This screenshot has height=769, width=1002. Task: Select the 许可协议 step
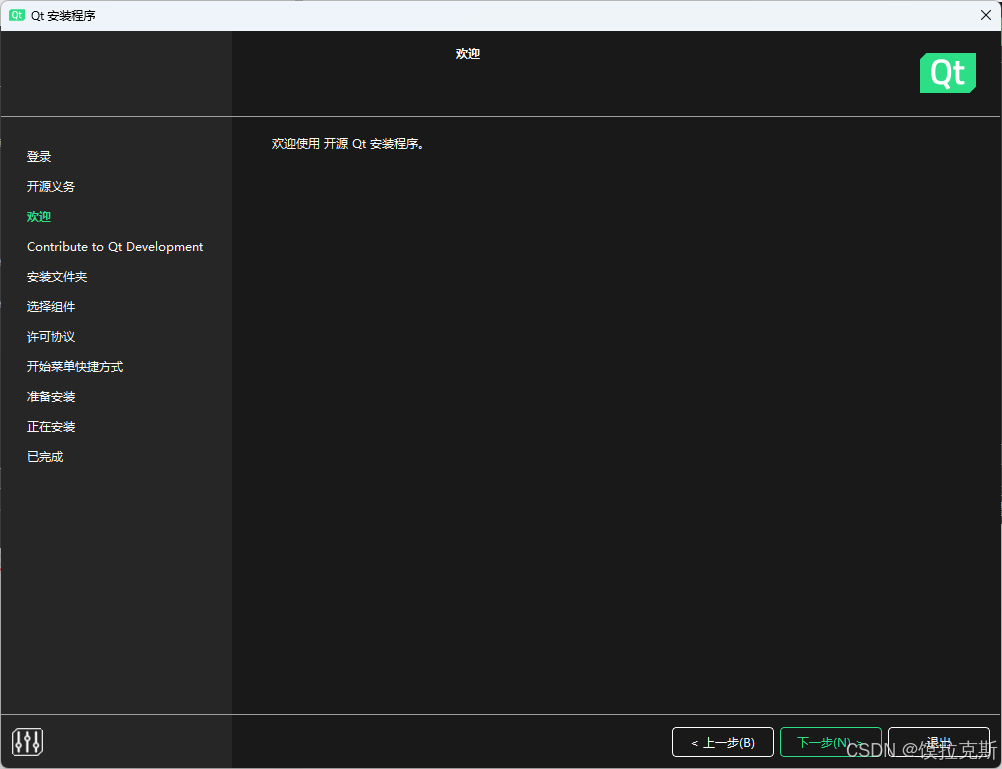click(x=51, y=337)
